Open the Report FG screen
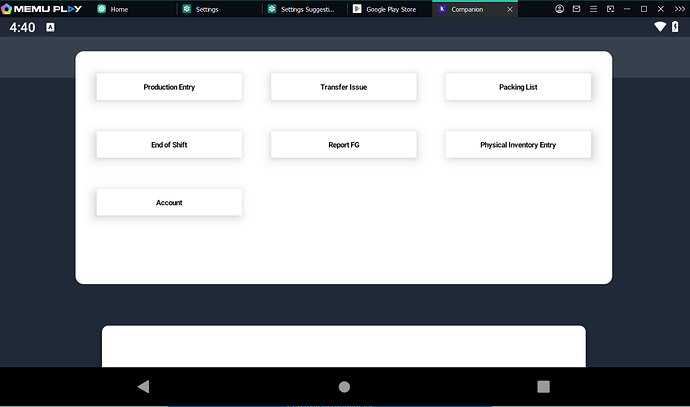The width and height of the screenshot is (690, 407). click(x=343, y=144)
